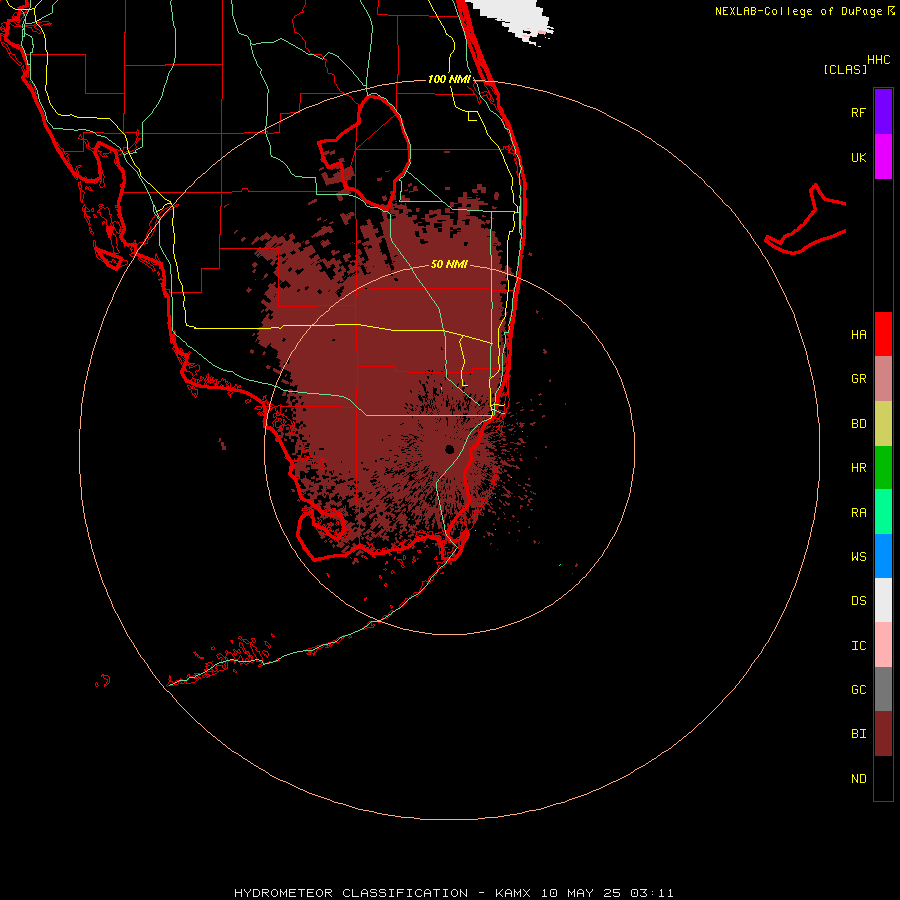Click the RF legend label
This screenshot has width=900, height=900.
click(858, 112)
